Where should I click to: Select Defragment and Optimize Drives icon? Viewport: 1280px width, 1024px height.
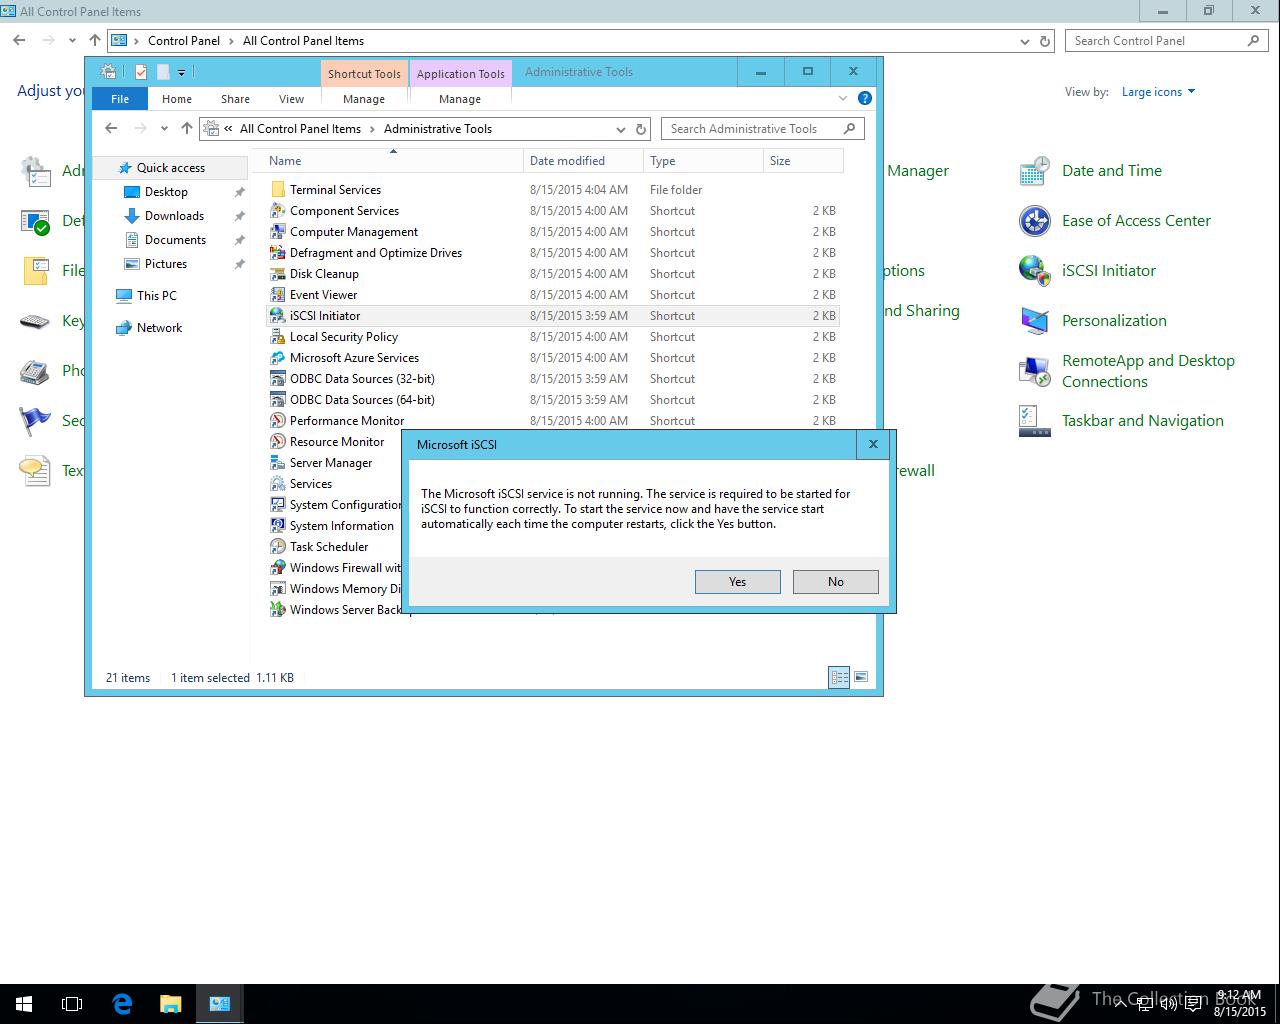(278, 253)
